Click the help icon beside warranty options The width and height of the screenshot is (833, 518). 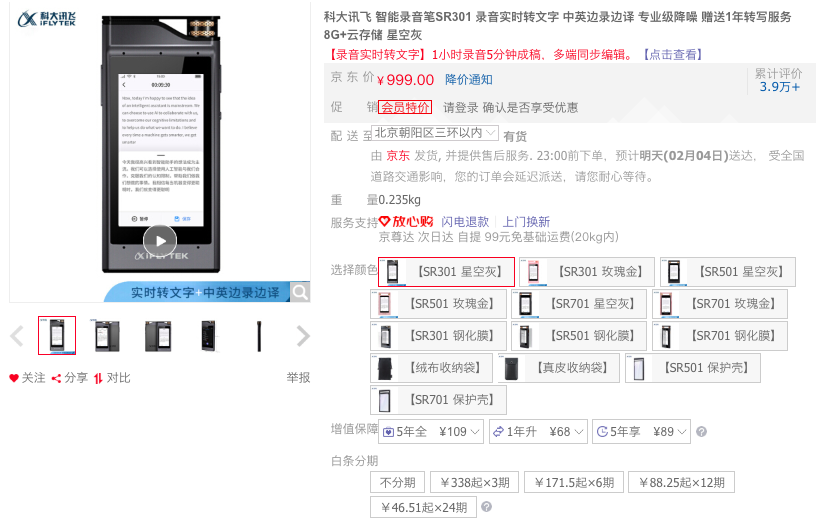click(x=701, y=432)
